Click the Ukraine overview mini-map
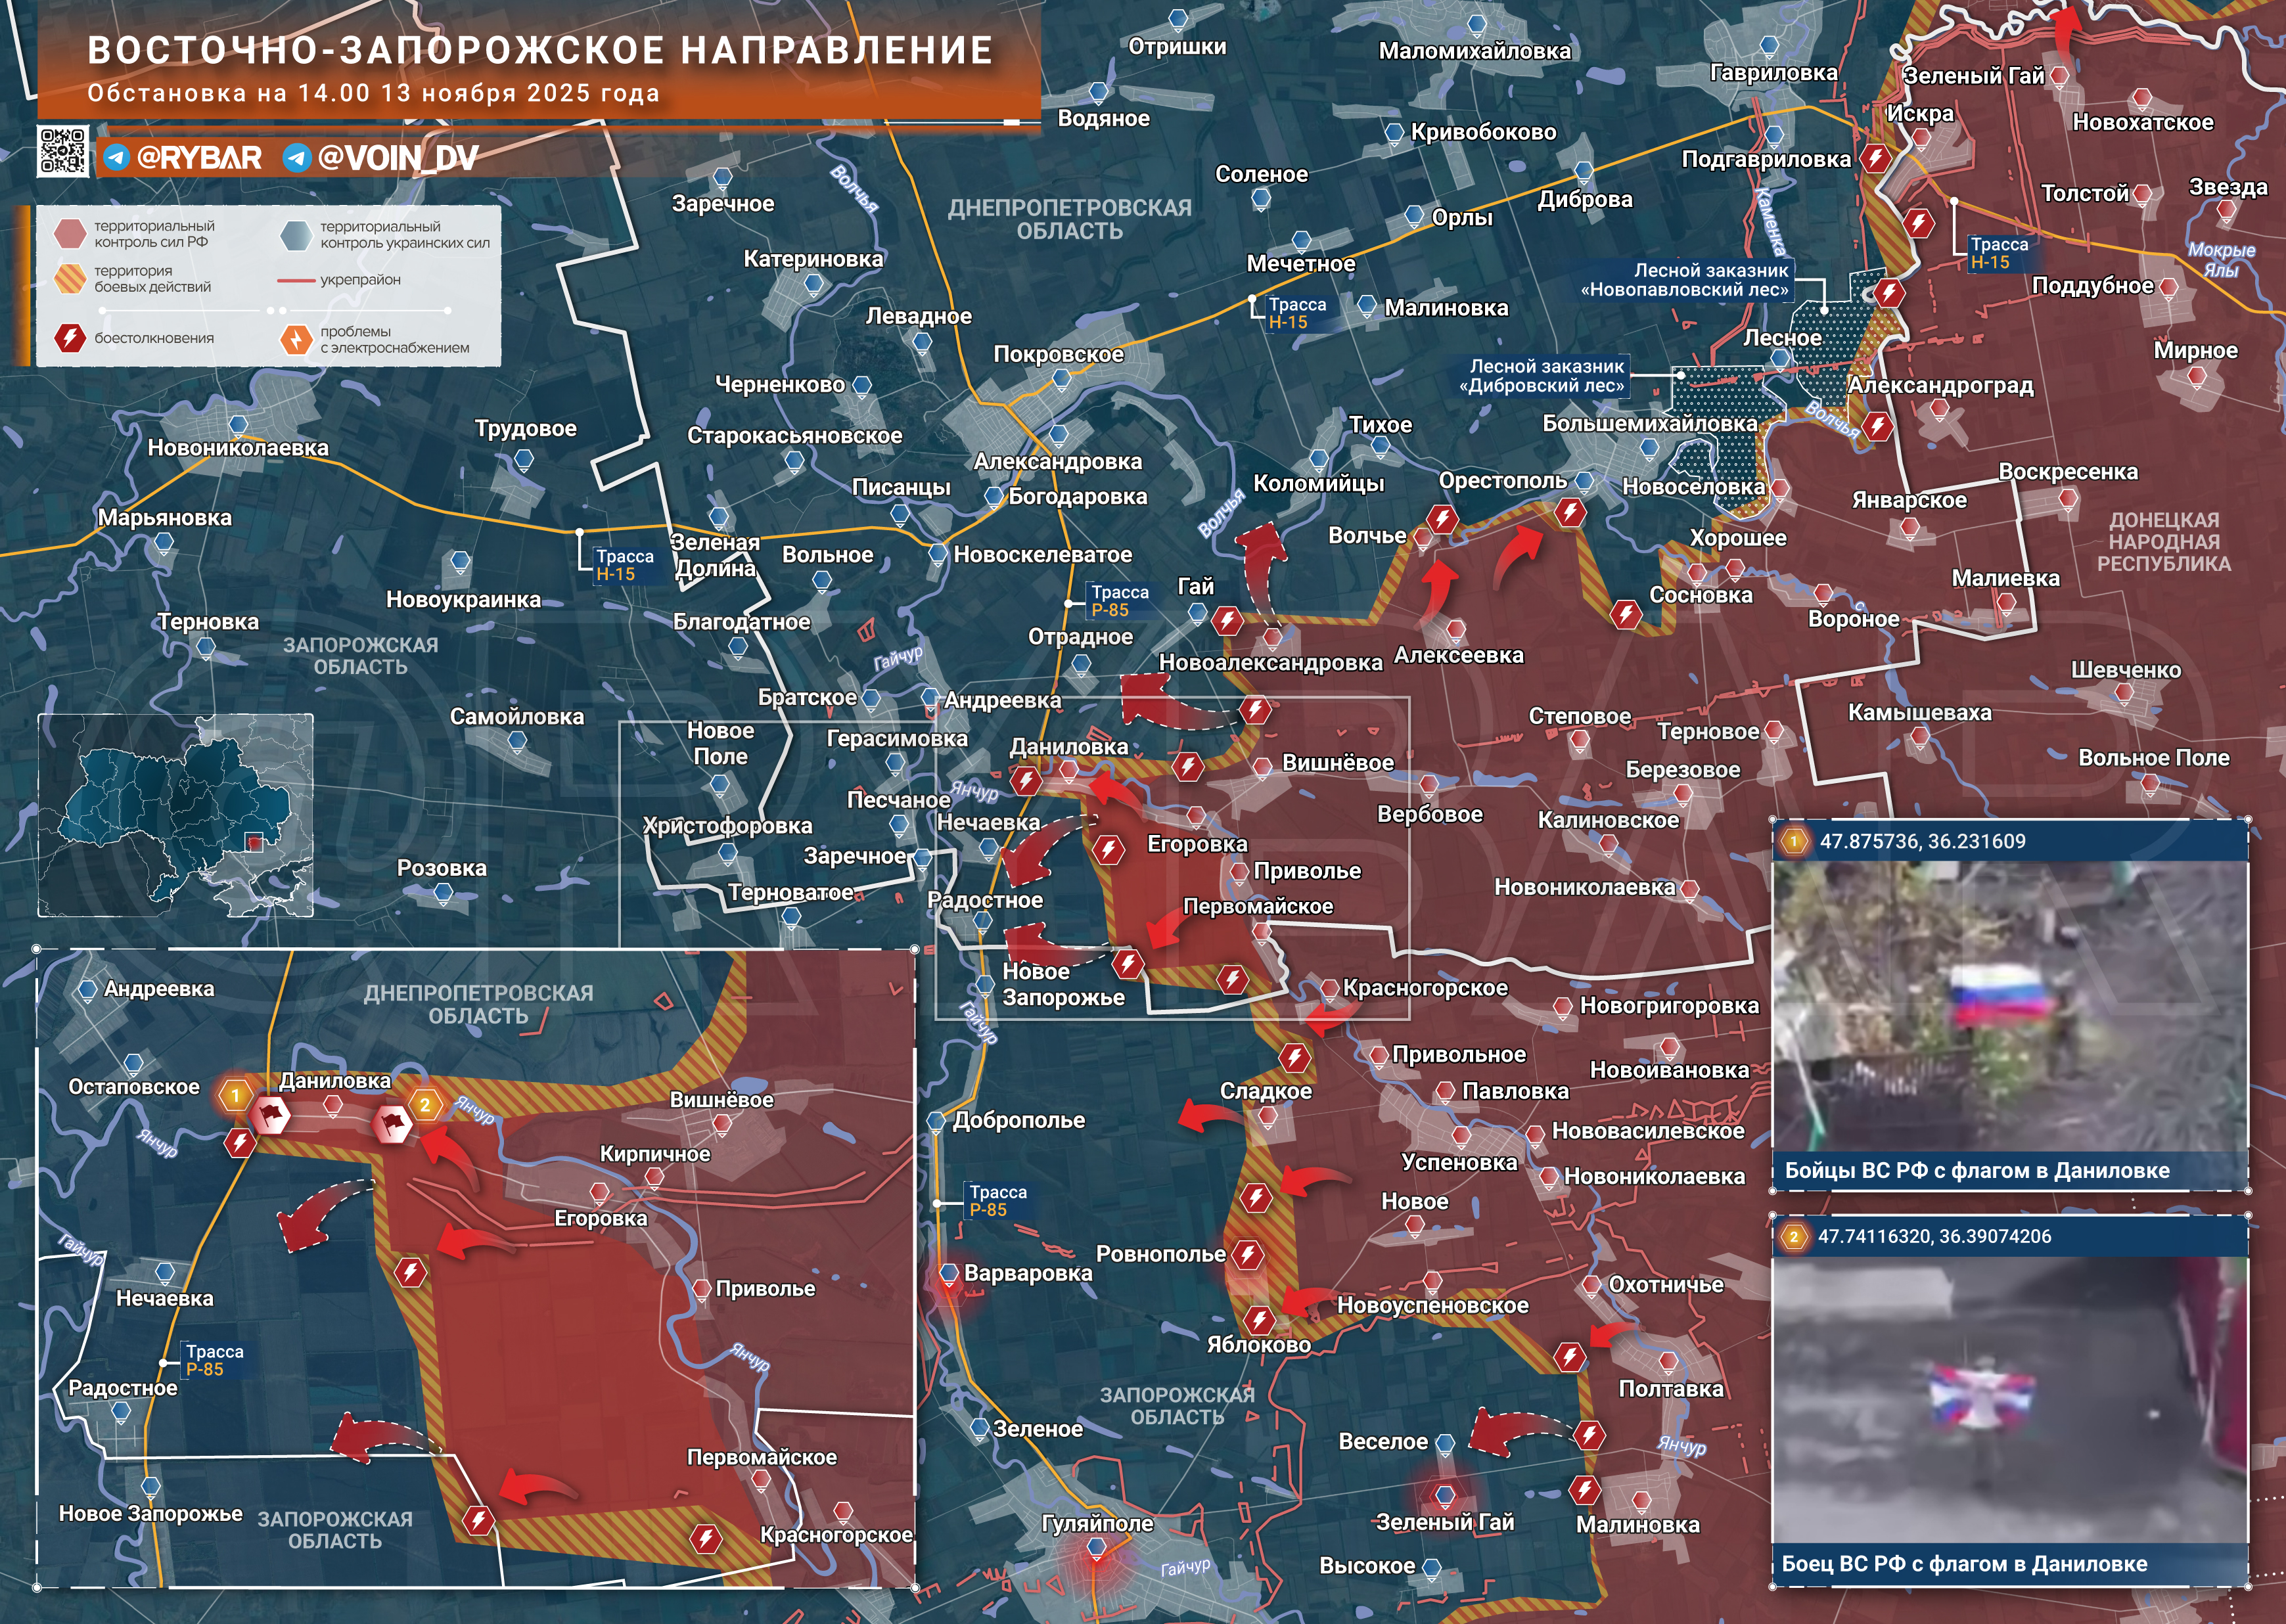This screenshot has height=1624, width=2286. coord(175,815)
